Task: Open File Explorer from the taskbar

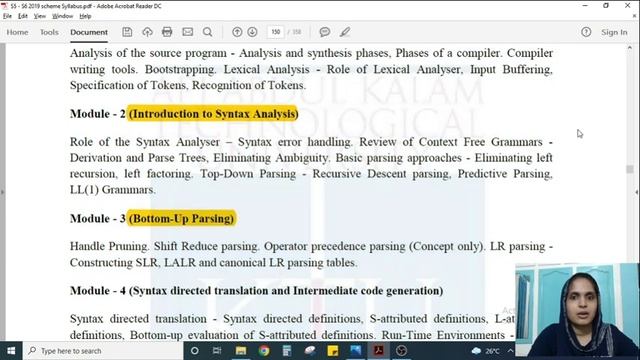Action: (241, 351)
